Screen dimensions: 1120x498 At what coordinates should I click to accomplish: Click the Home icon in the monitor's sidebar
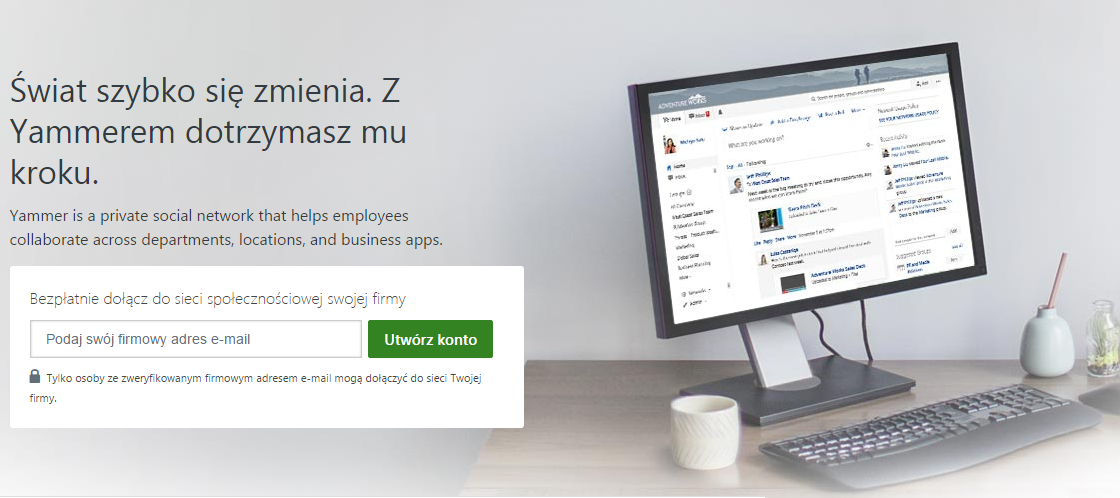(669, 167)
